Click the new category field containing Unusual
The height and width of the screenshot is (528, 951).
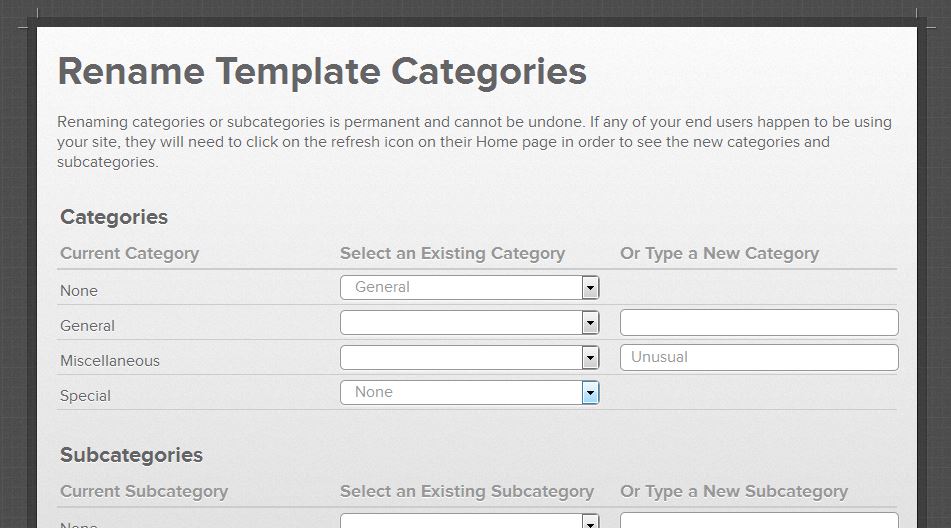759,358
